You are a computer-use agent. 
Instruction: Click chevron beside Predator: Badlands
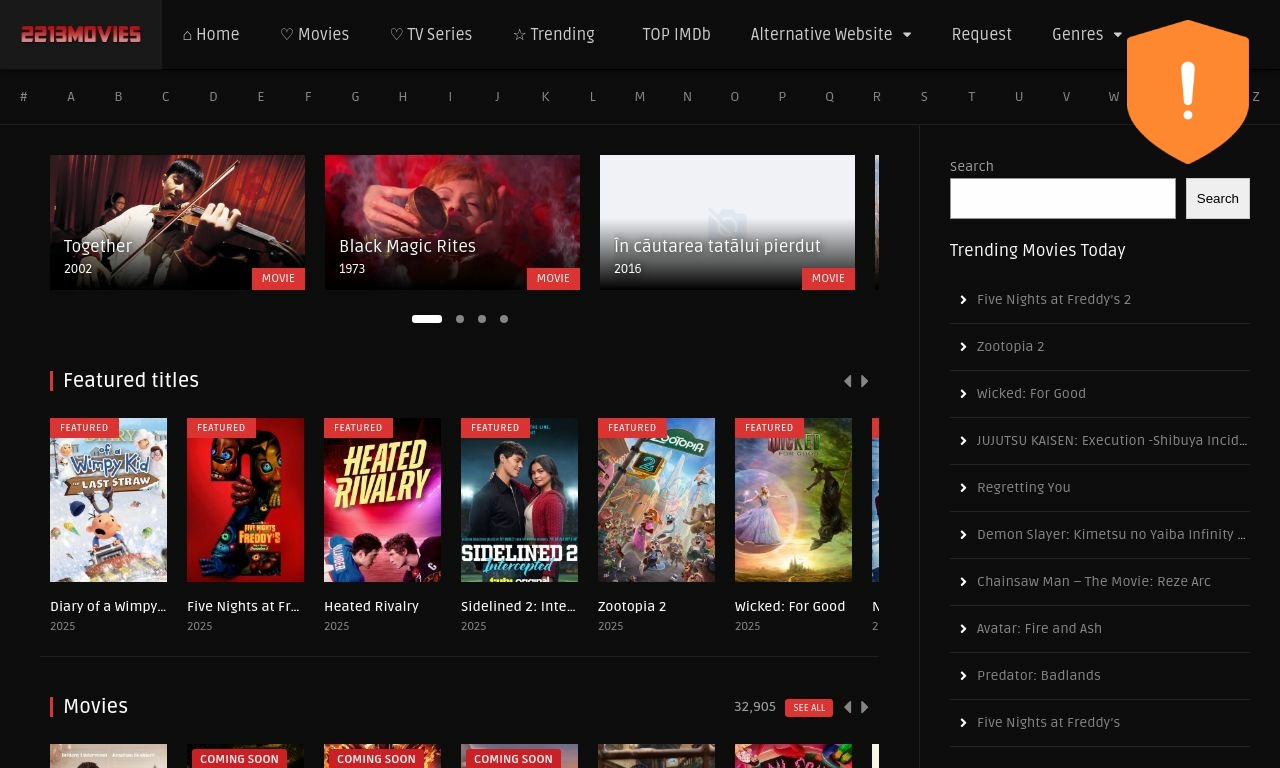[963, 676]
